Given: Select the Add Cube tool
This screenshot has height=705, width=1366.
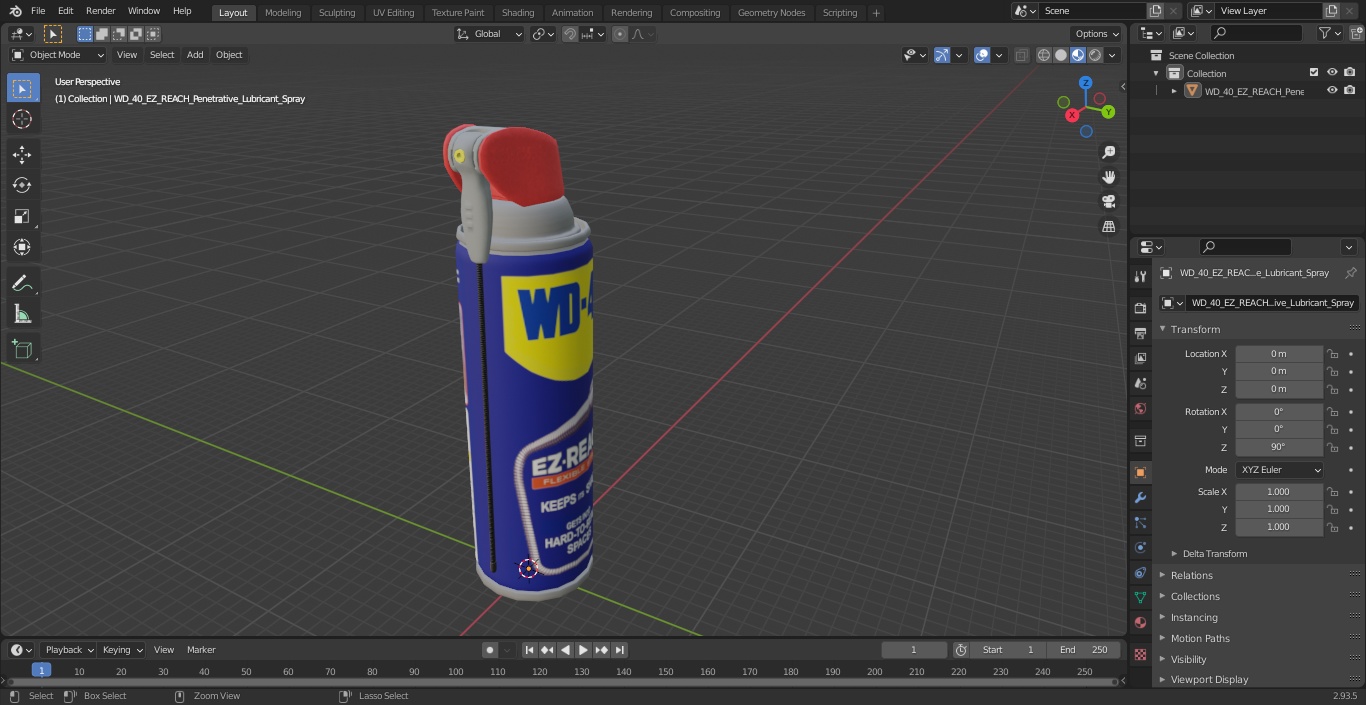Looking at the screenshot, I should (x=22, y=350).
